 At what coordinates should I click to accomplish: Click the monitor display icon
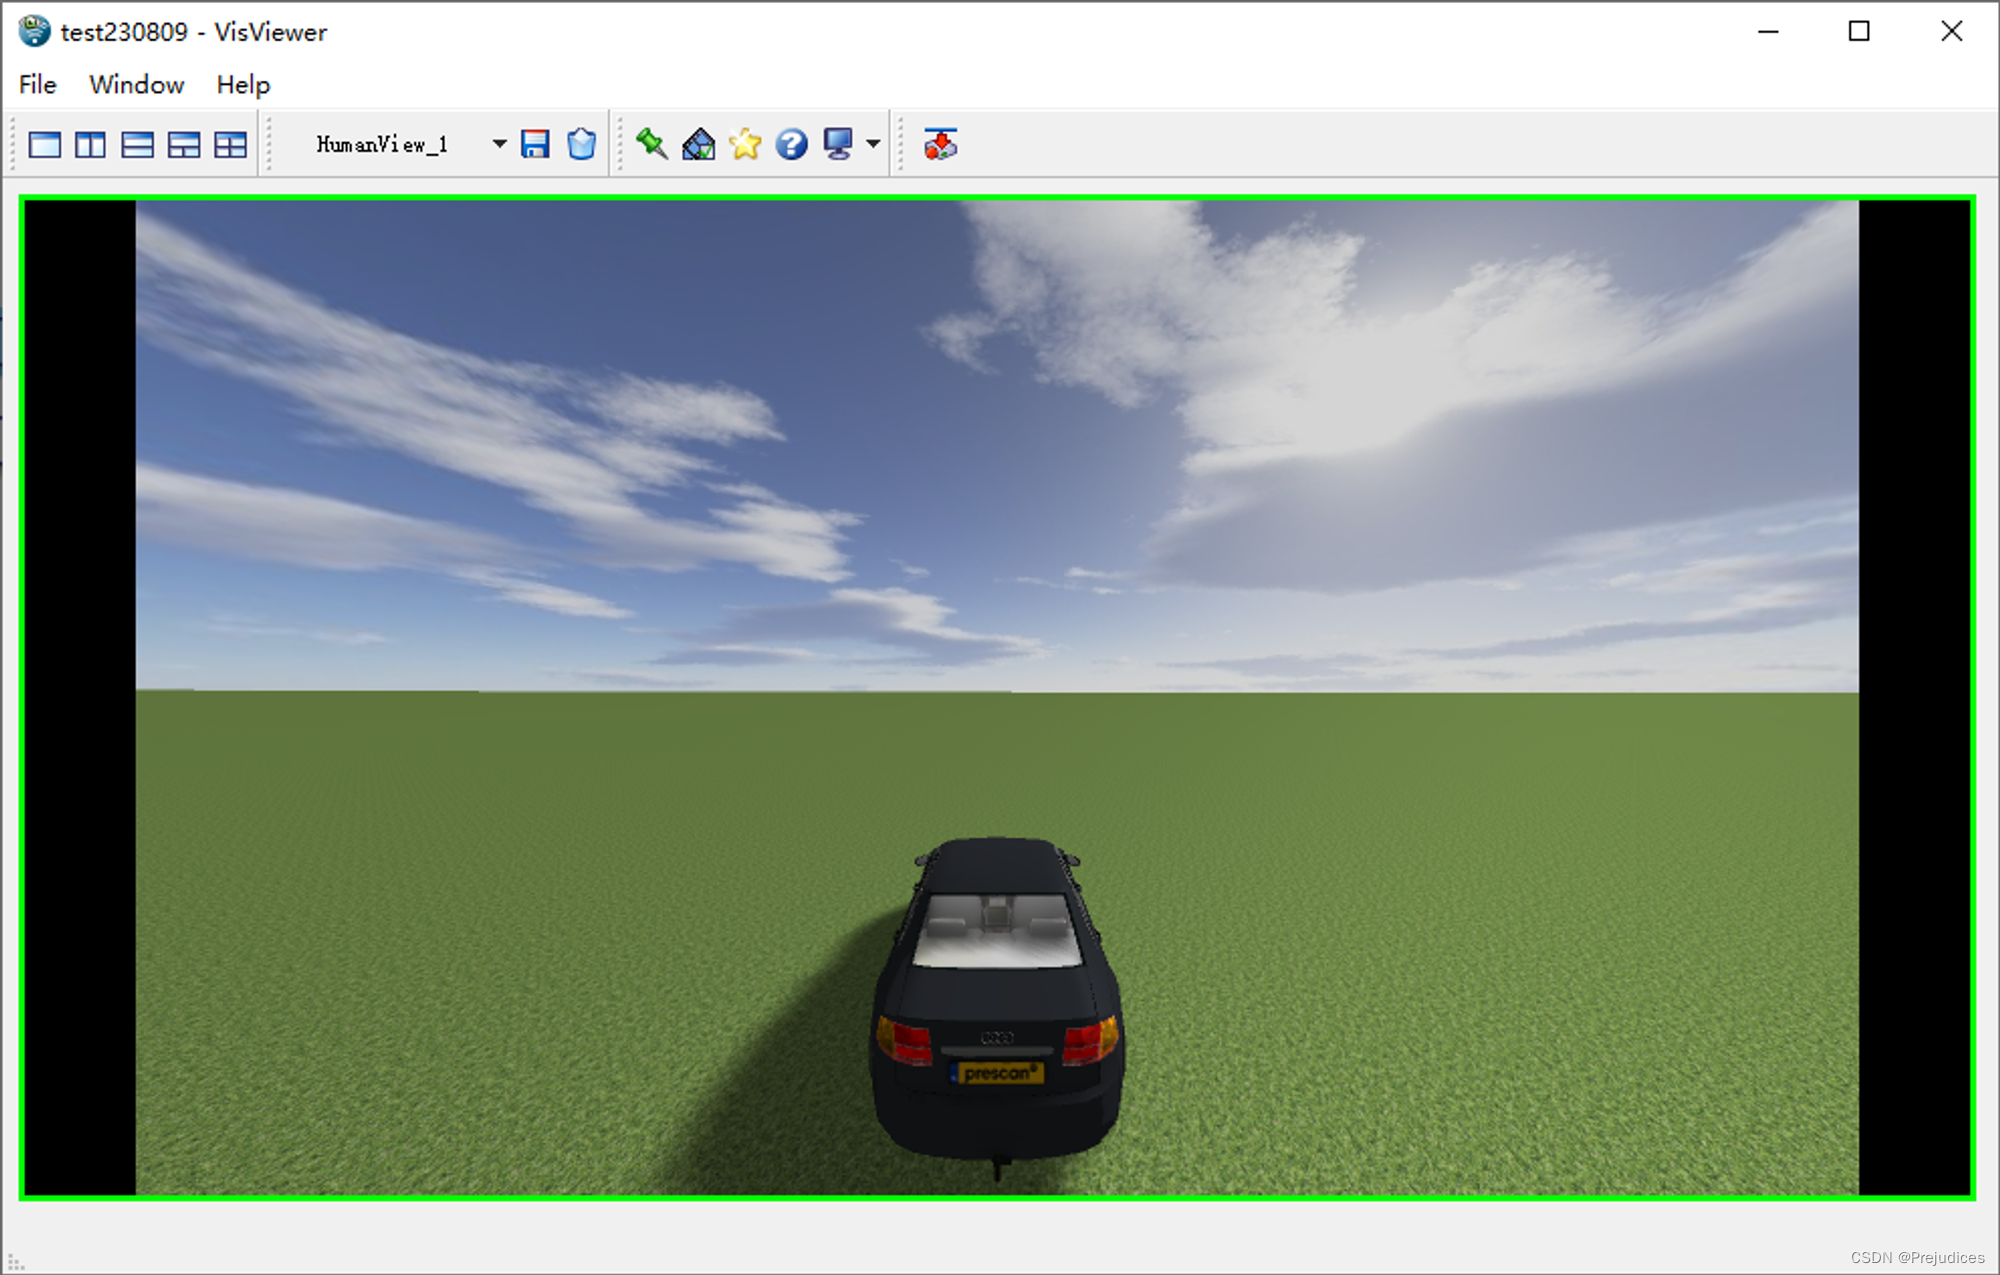(838, 144)
